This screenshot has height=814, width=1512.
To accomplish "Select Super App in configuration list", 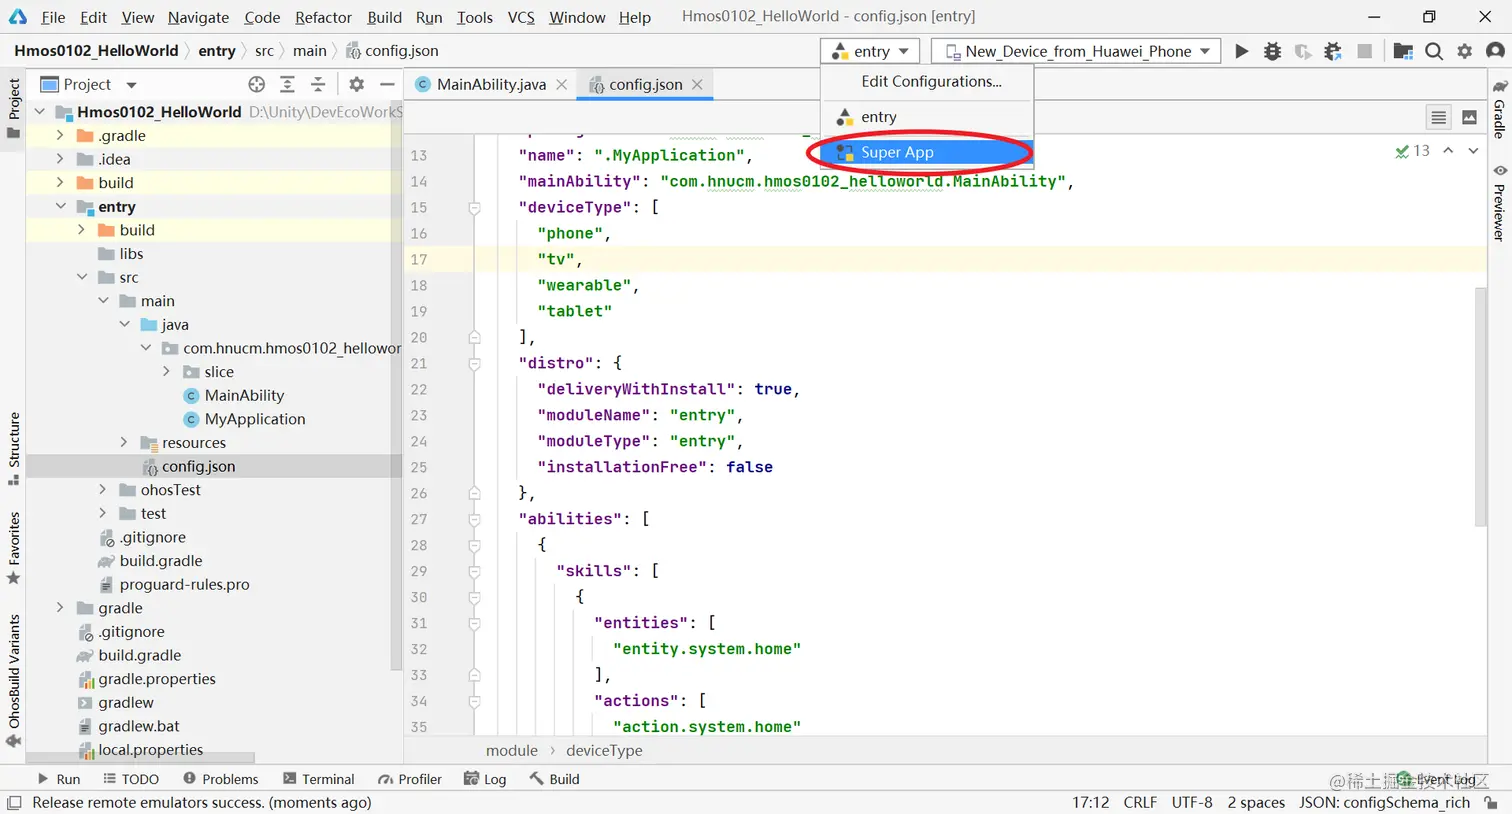I will point(927,152).
